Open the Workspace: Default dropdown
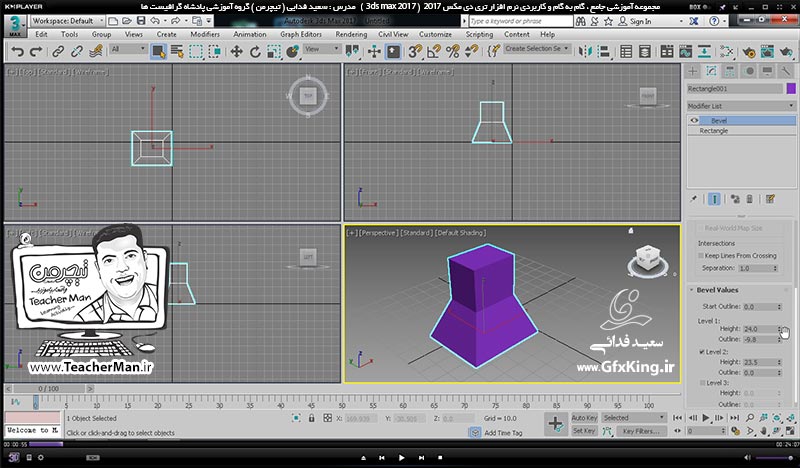The height and width of the screenshot is (468, 800). pos(67,21)
